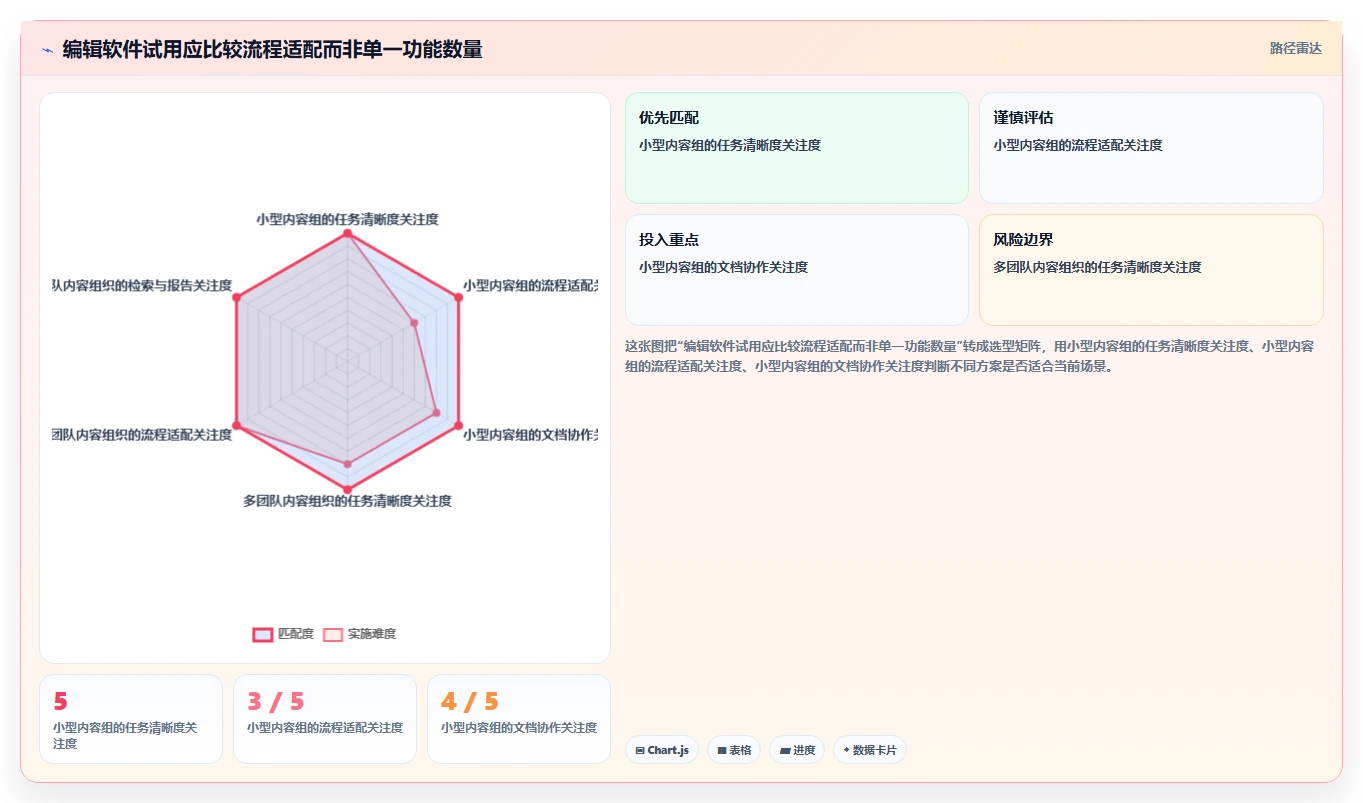
Task: Click the 路径雷达 label in header
Action: pos(1296,48)
